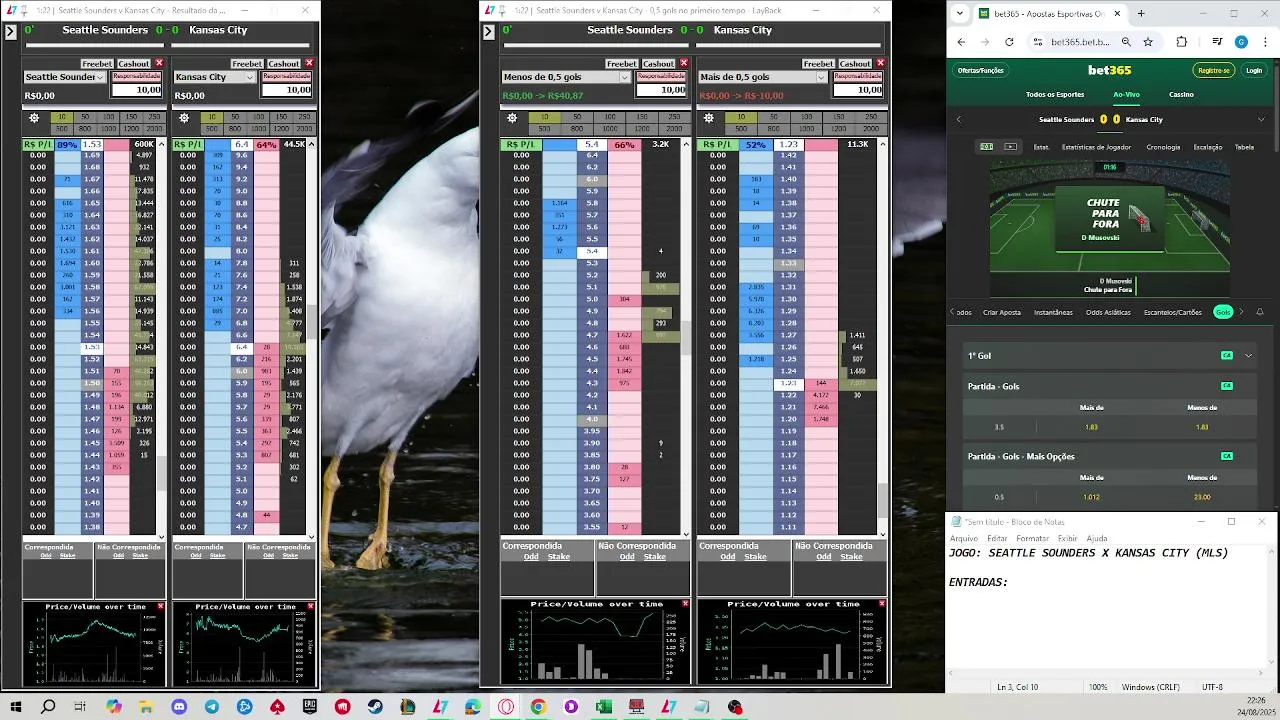Viewport: 1280px width, 720px height.
Task: Toggle Responsabilidade in Seattle Sounders ladder
Action: (136, 76)
